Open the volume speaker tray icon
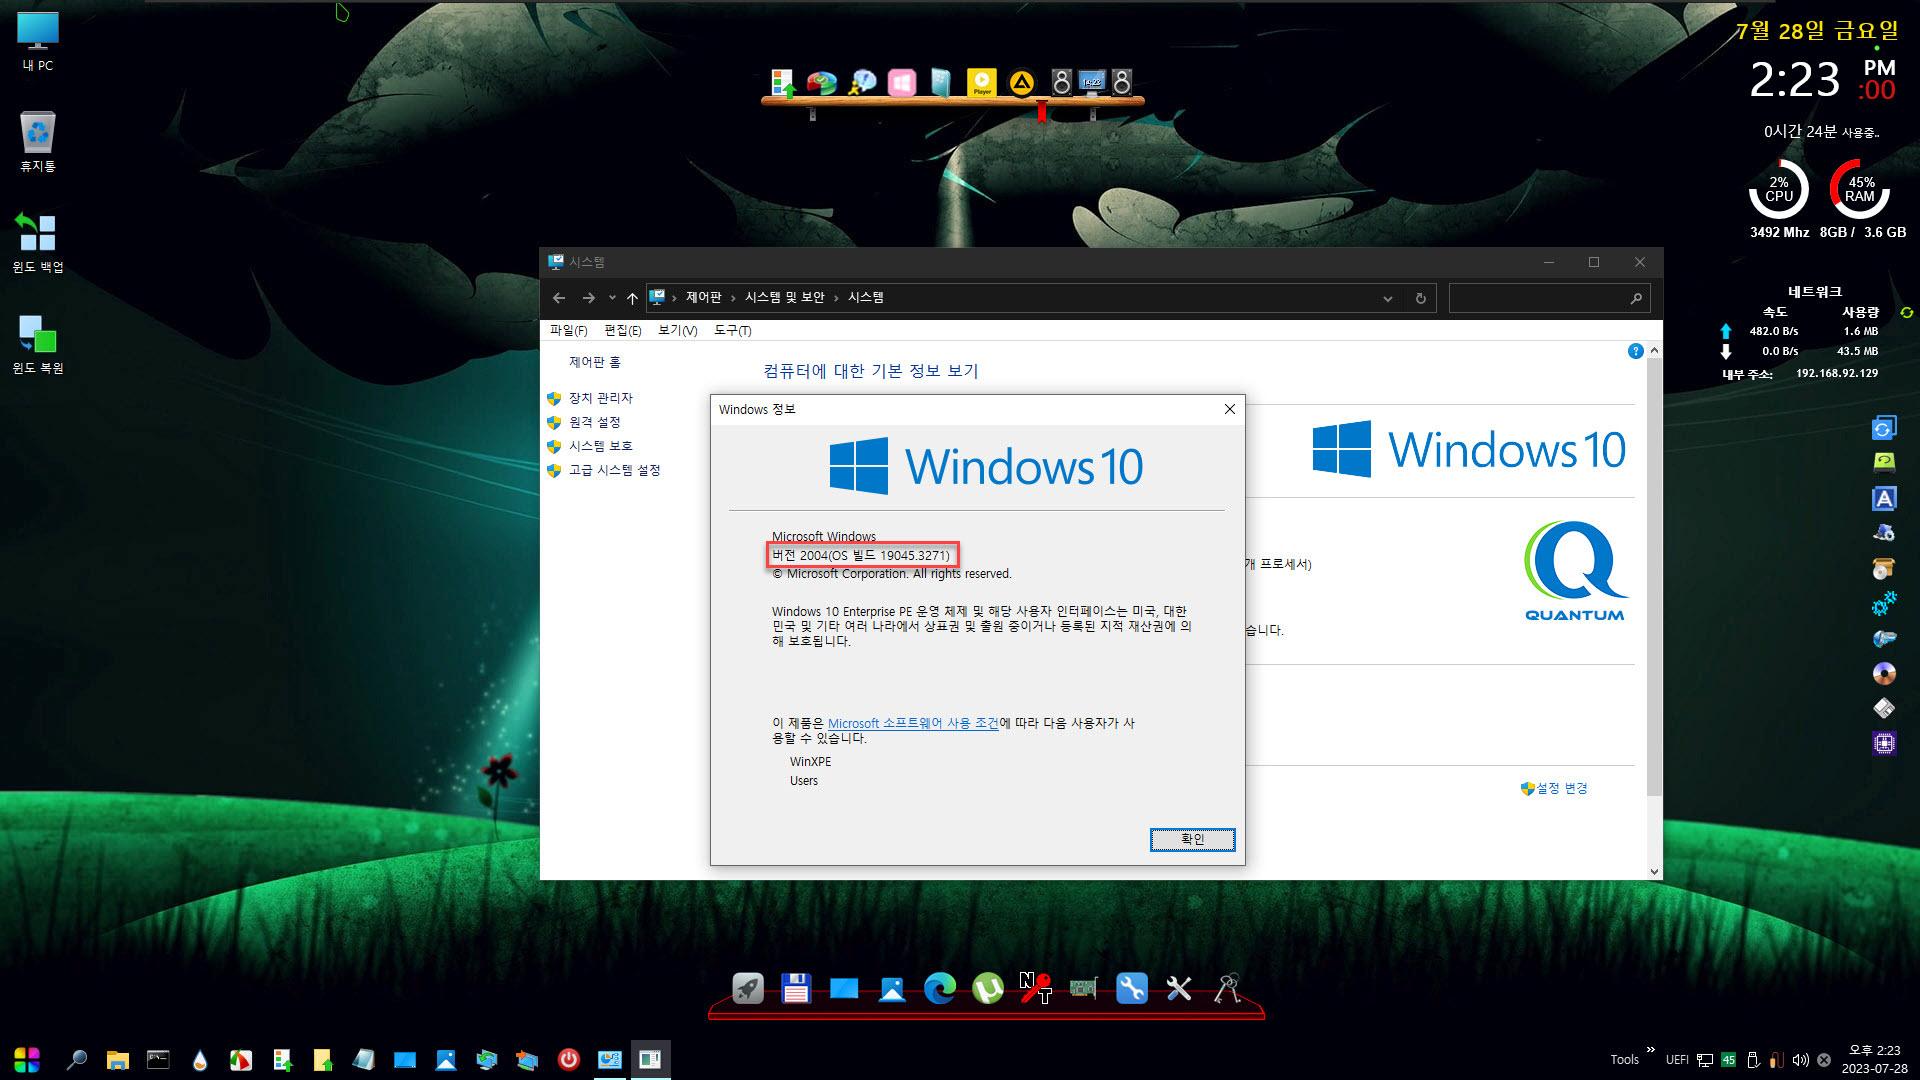The image size is (1920, 1080). 1800,1060
